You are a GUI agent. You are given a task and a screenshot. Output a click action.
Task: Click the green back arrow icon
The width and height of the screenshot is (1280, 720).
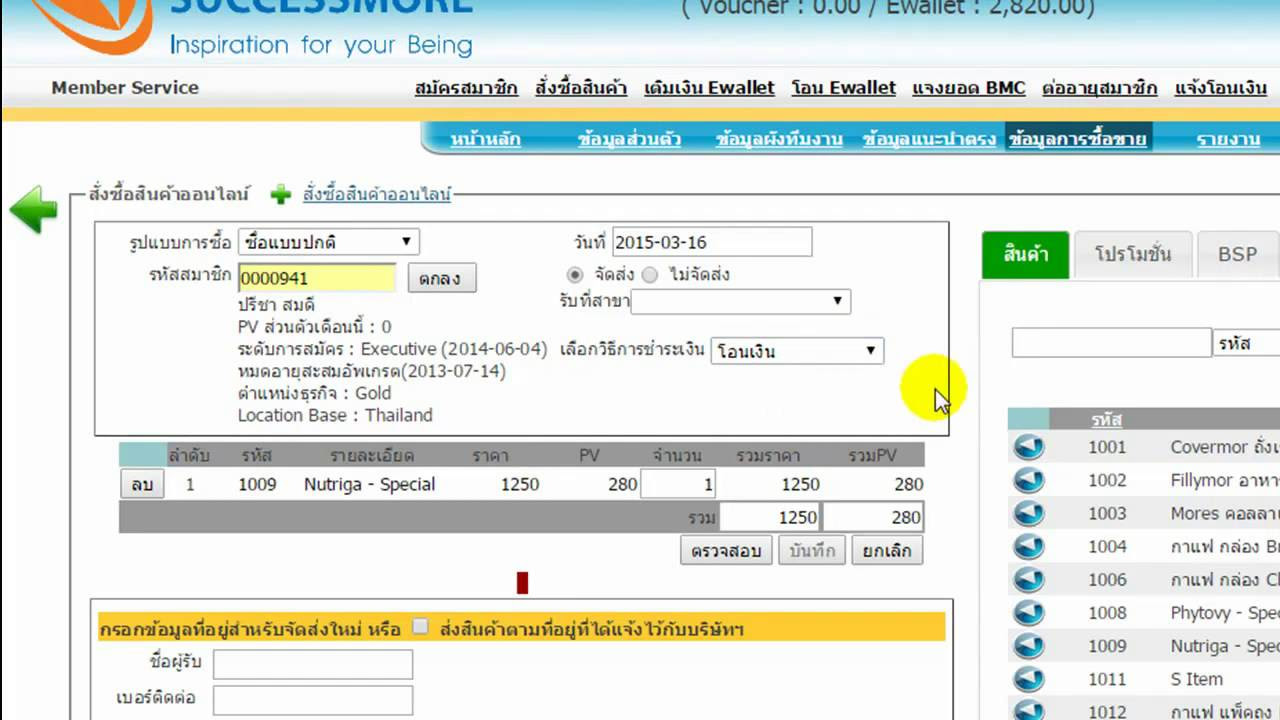tap(33, 209)
